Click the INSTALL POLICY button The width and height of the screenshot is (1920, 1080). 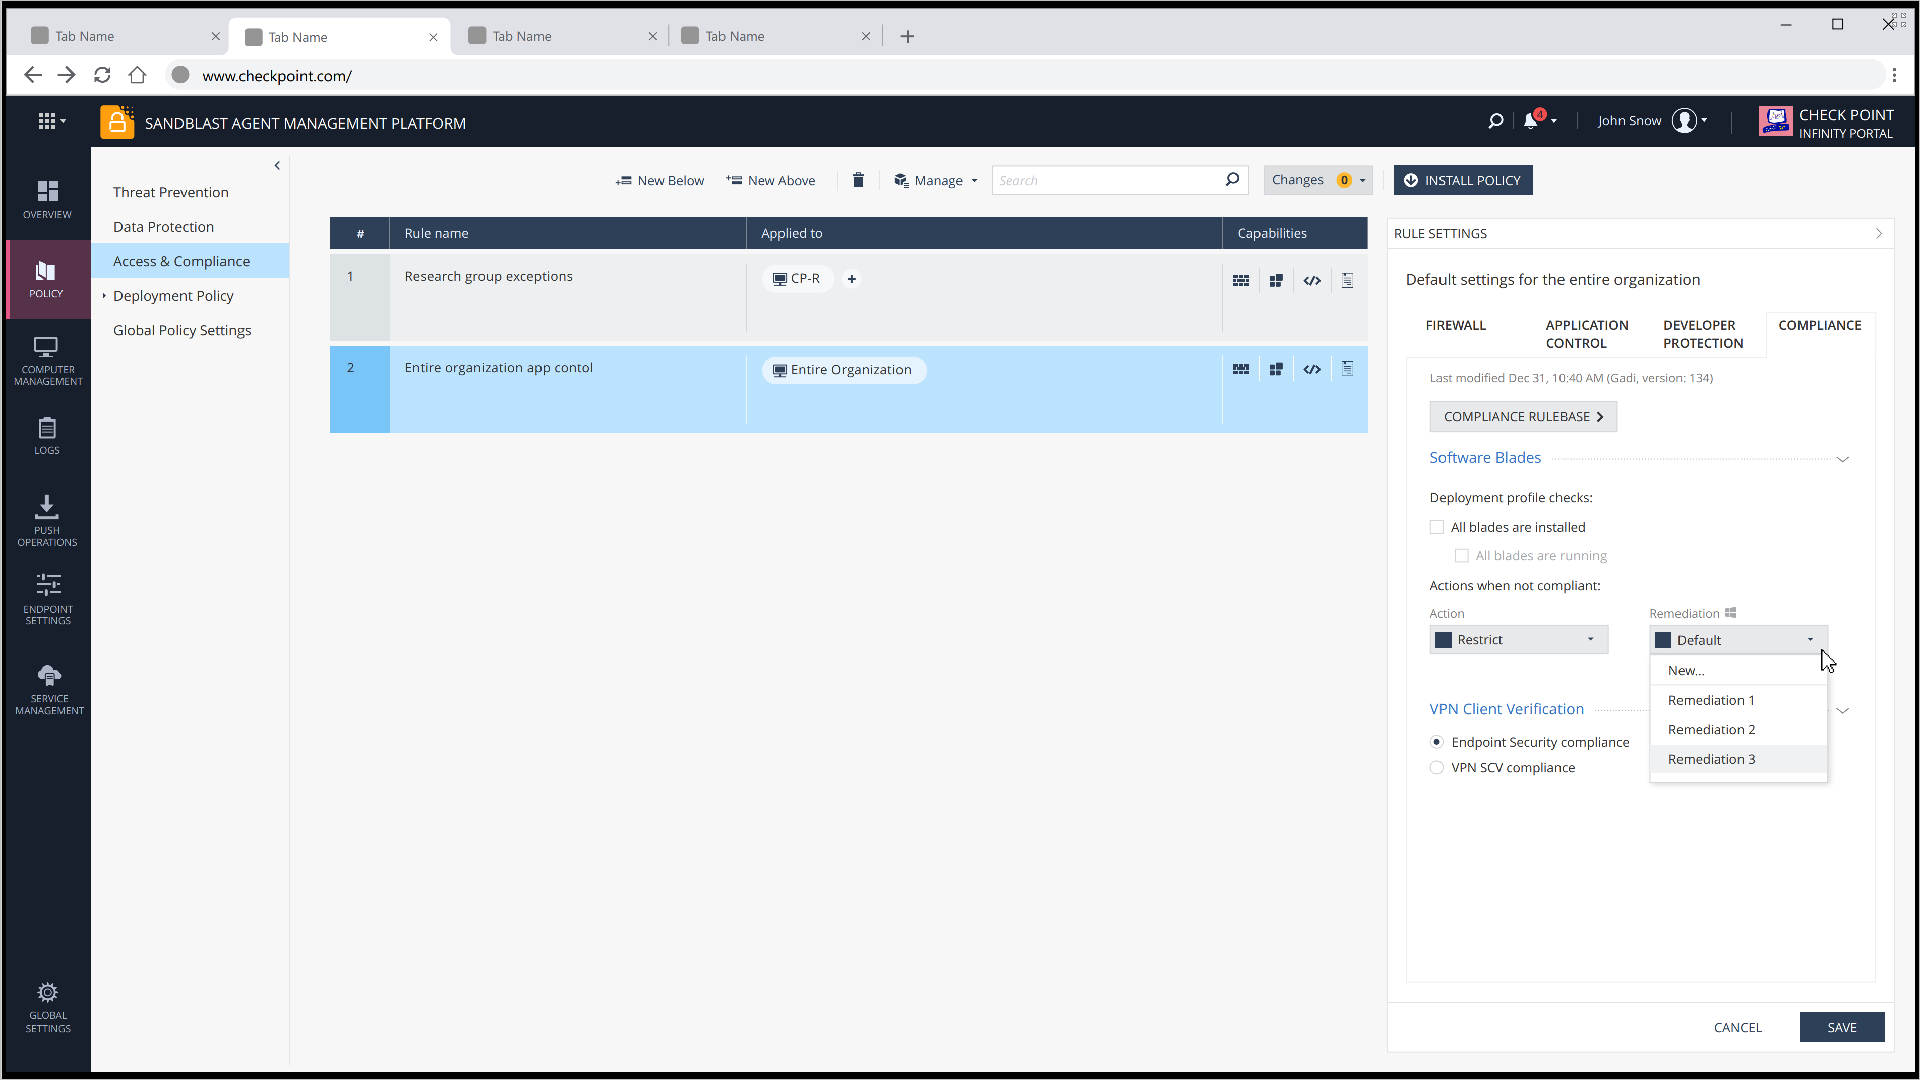1463,180
